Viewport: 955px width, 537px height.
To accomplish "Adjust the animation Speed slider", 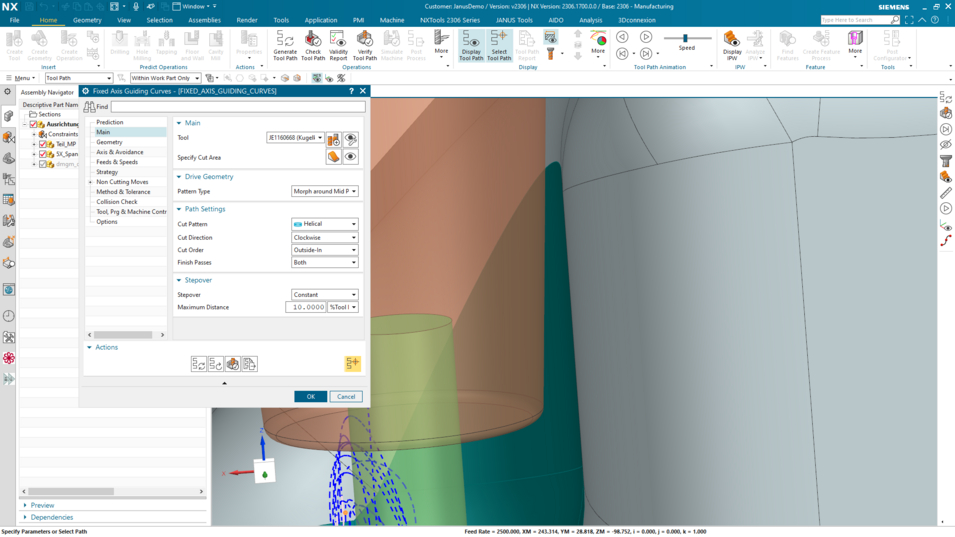I will tap(685, 38).
